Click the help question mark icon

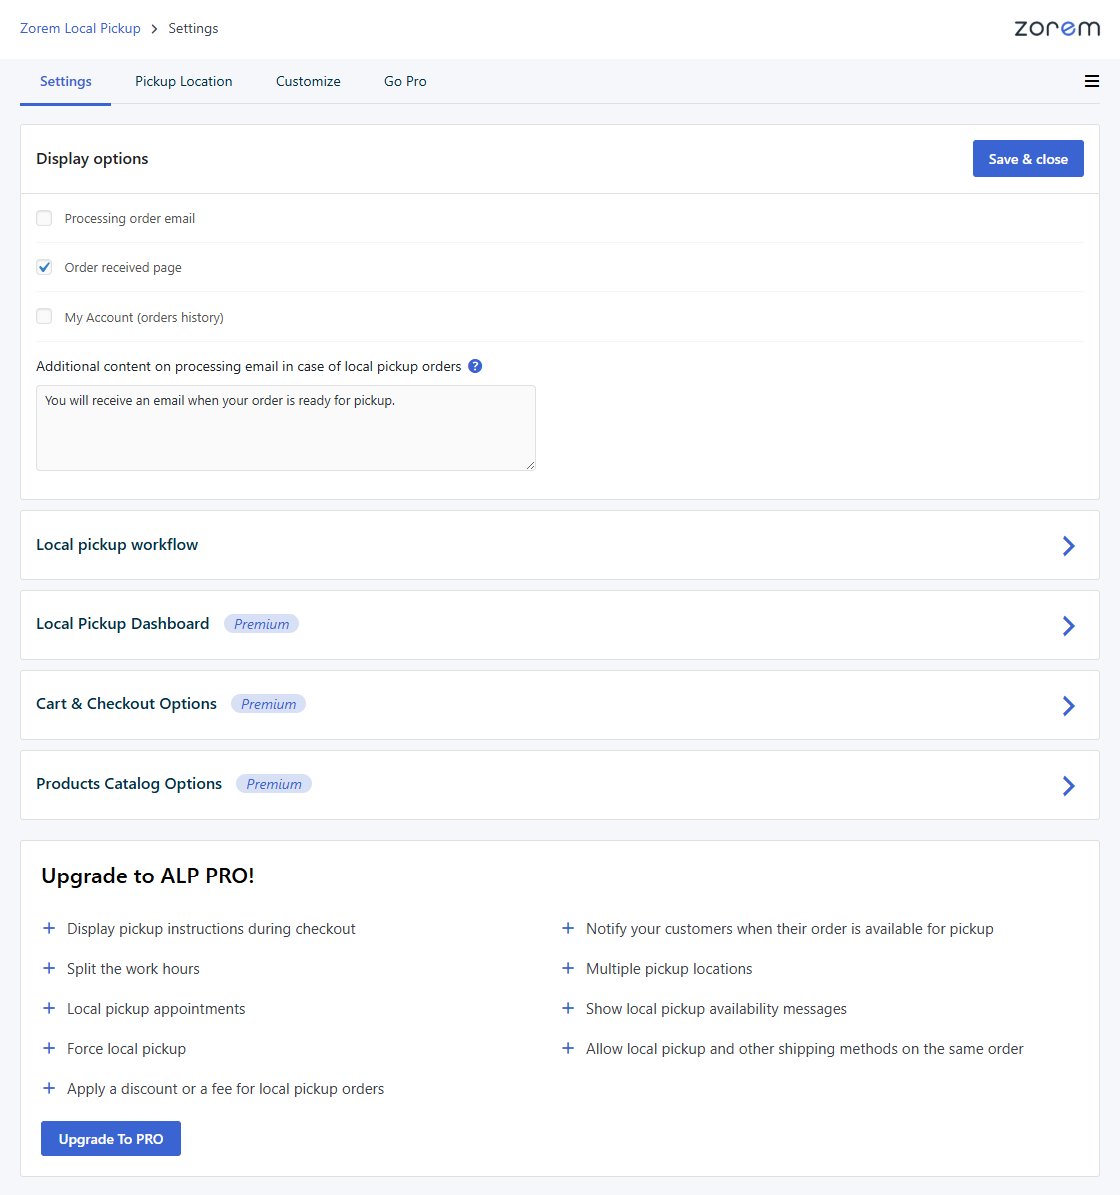pos(475,366)
